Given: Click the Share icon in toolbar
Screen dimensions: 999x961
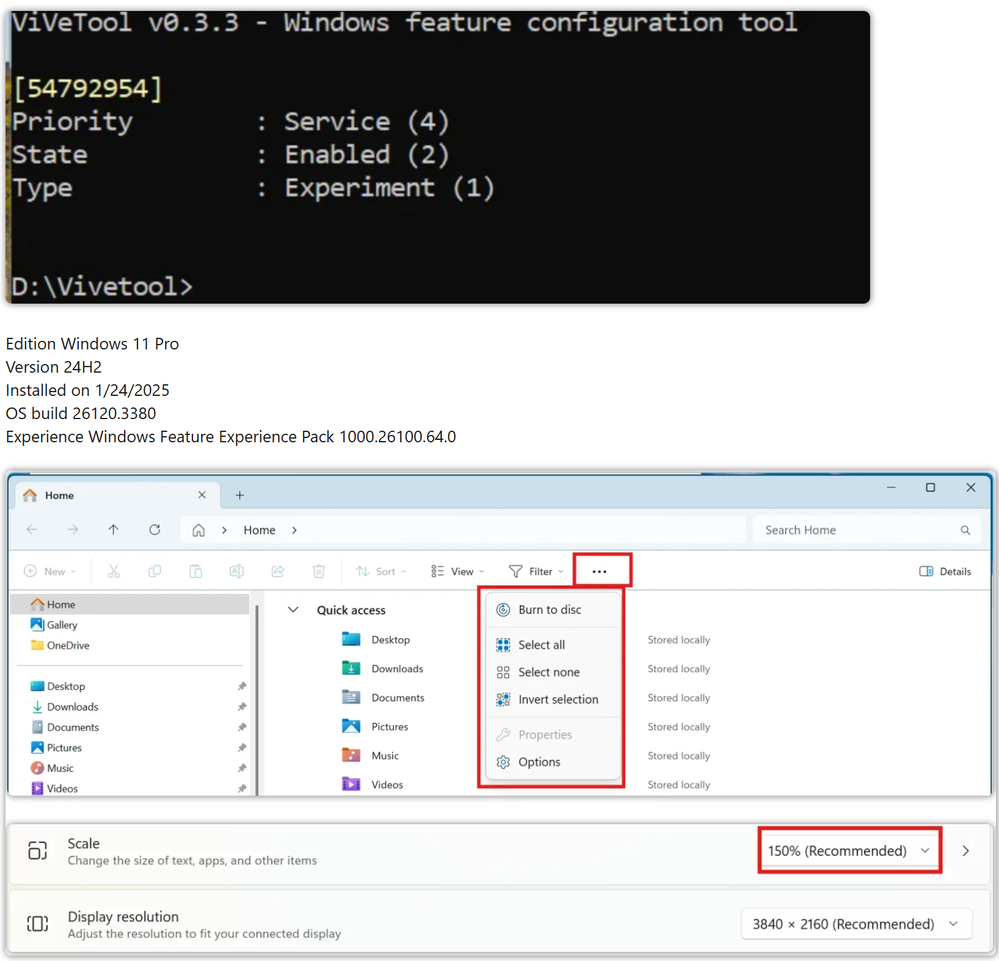Looking at the screenshot, I should [278, 572].
